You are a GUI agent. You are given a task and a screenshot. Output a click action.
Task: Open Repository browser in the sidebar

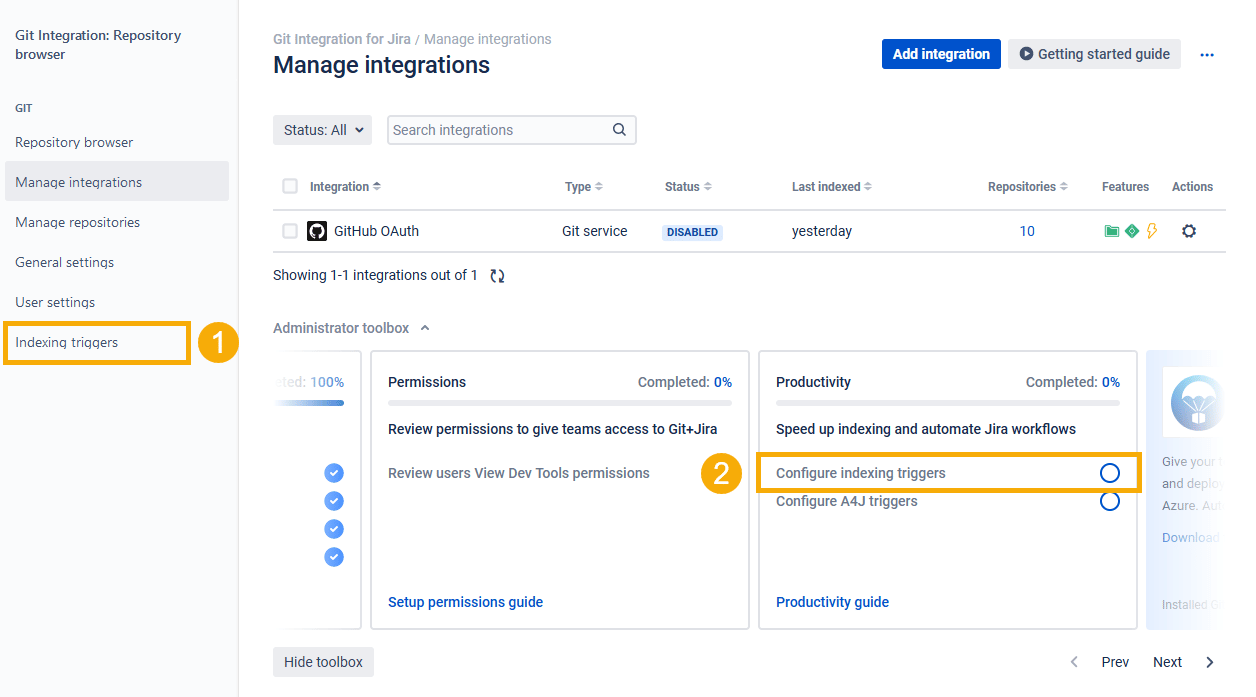coord(74,142)
